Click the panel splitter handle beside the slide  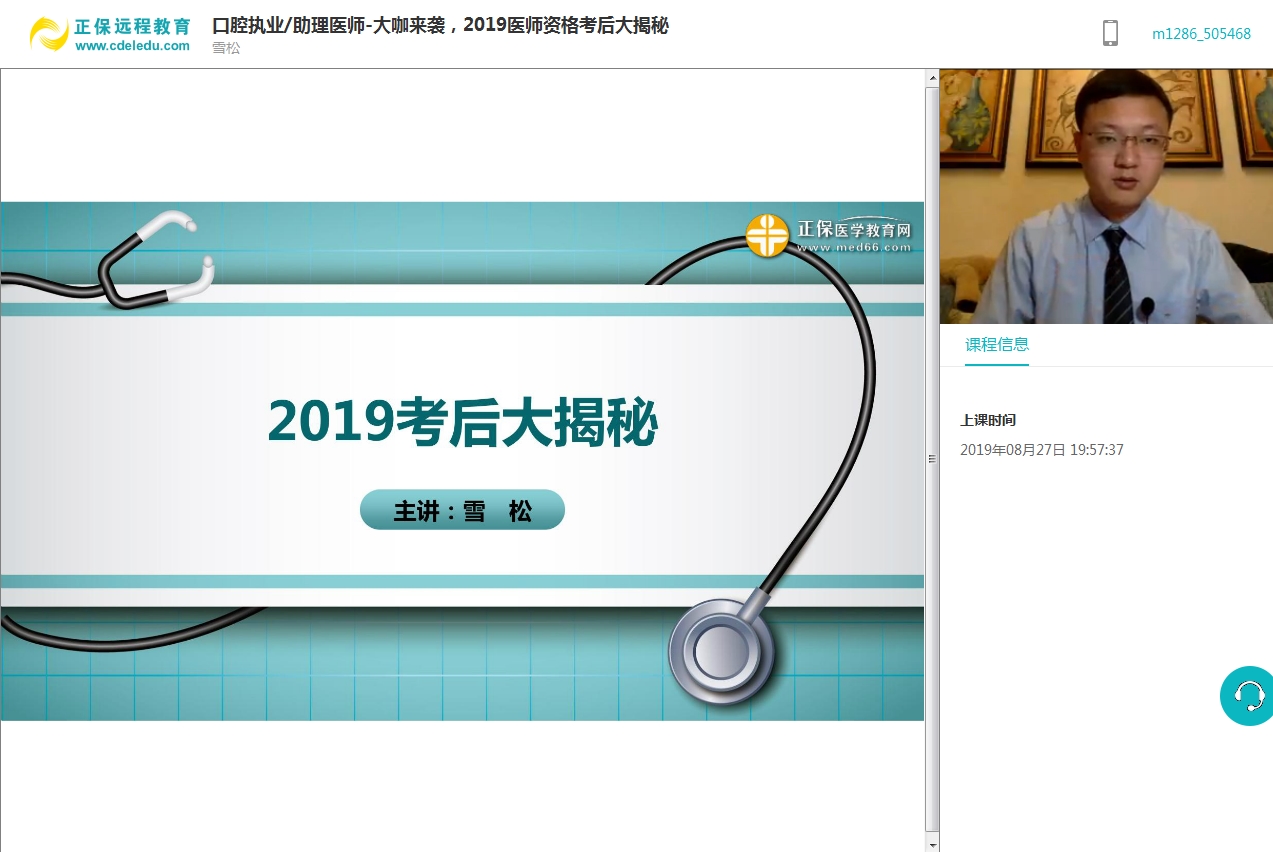pos(932,459)
